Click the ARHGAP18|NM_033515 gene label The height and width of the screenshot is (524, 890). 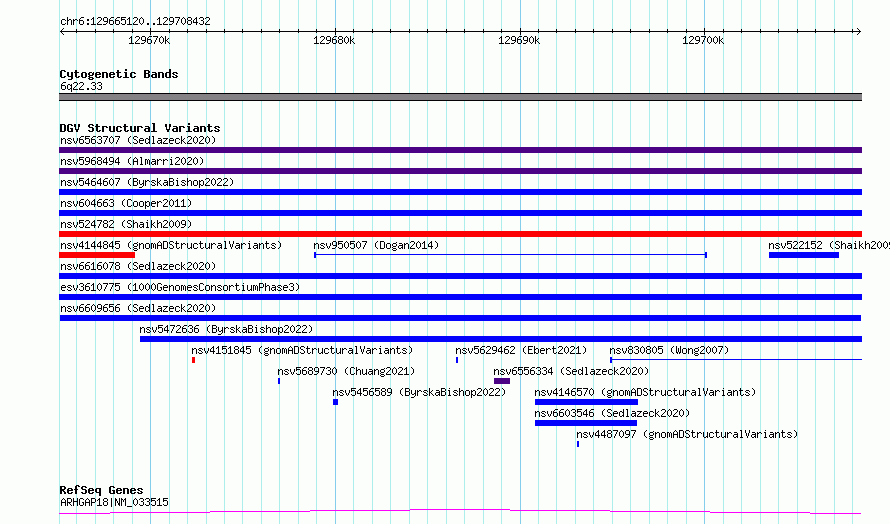point(114,502)
